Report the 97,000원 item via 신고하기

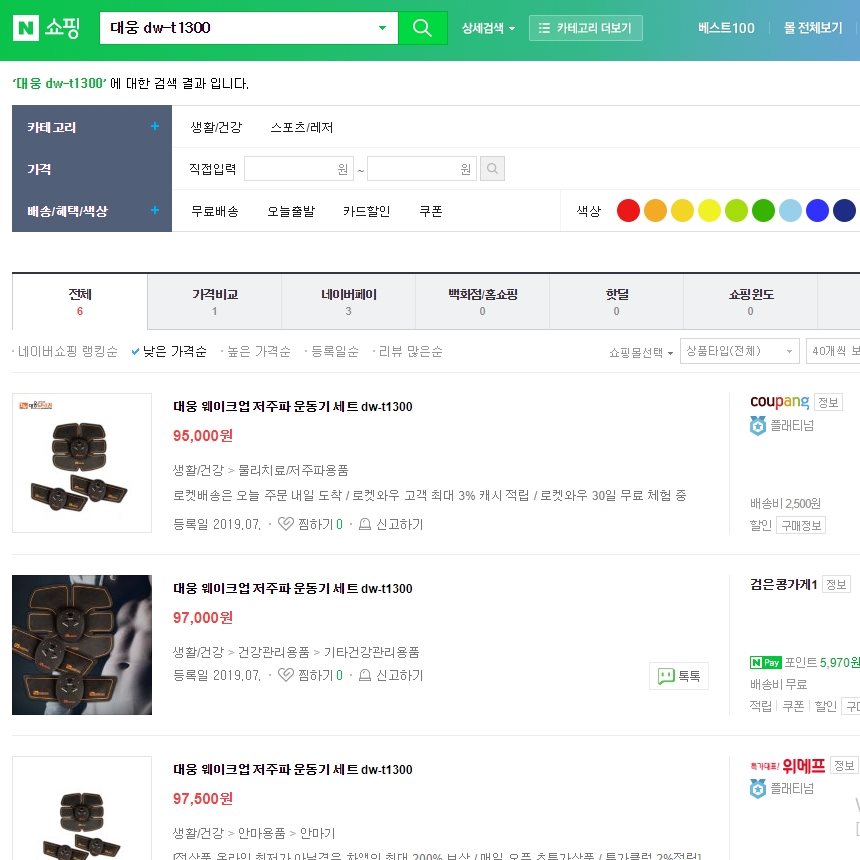click(391, 675)
